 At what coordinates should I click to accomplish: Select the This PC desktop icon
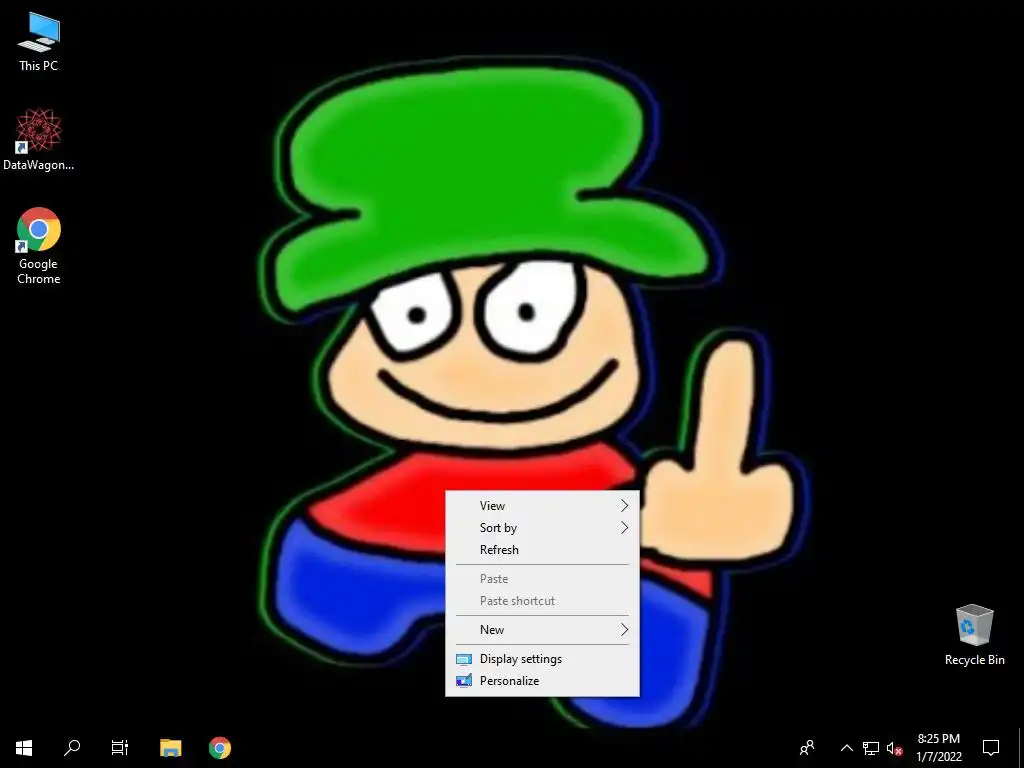(x=39, y=42)
